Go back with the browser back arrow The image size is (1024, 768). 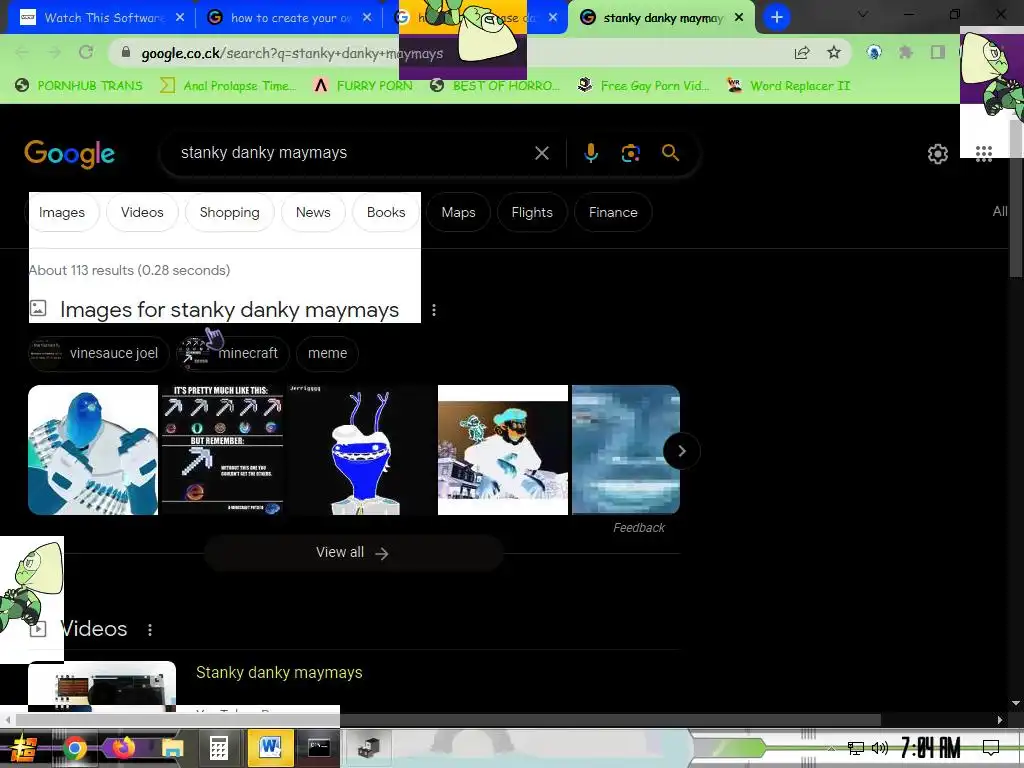tap(22, 52)
